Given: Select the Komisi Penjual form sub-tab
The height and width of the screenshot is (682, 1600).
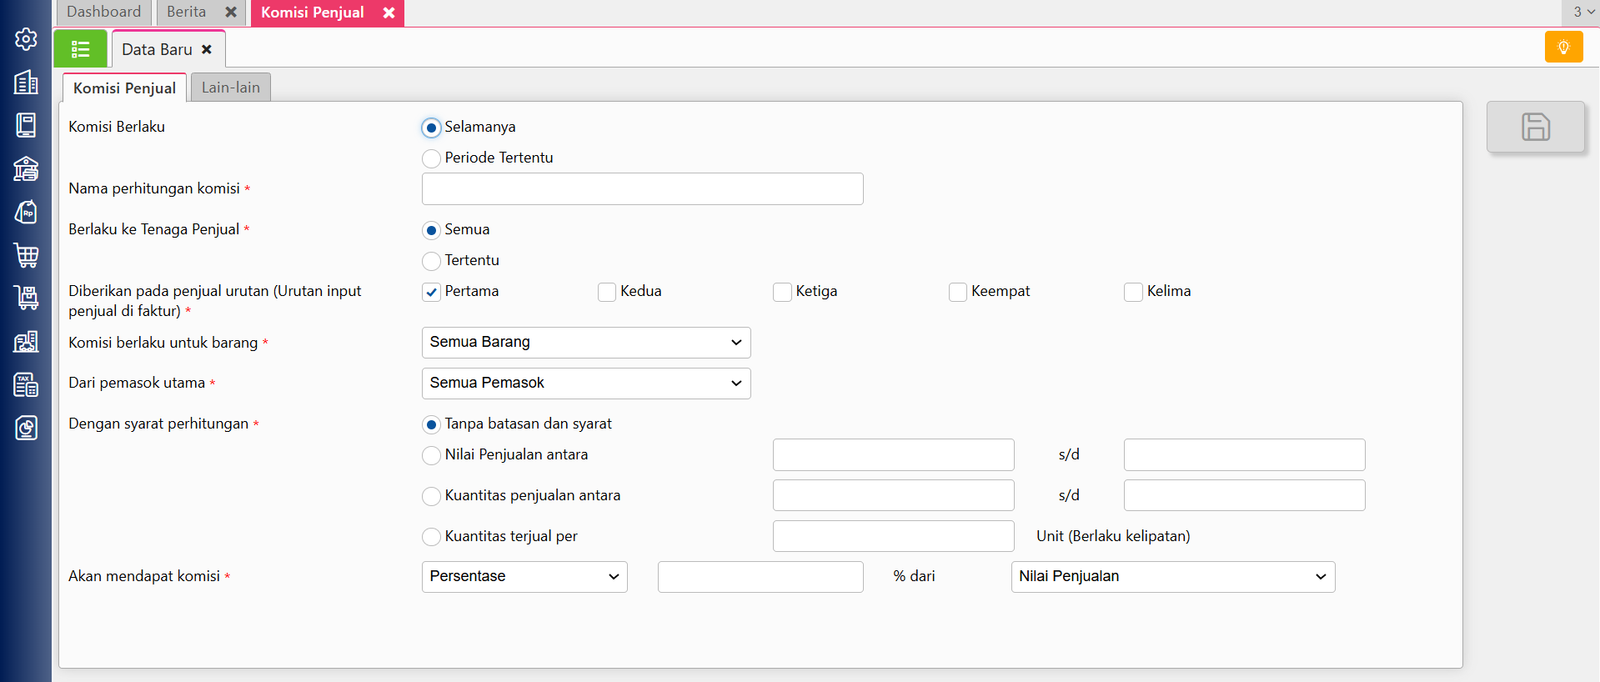Looking at the screenshot, I should tap(124, 88).
